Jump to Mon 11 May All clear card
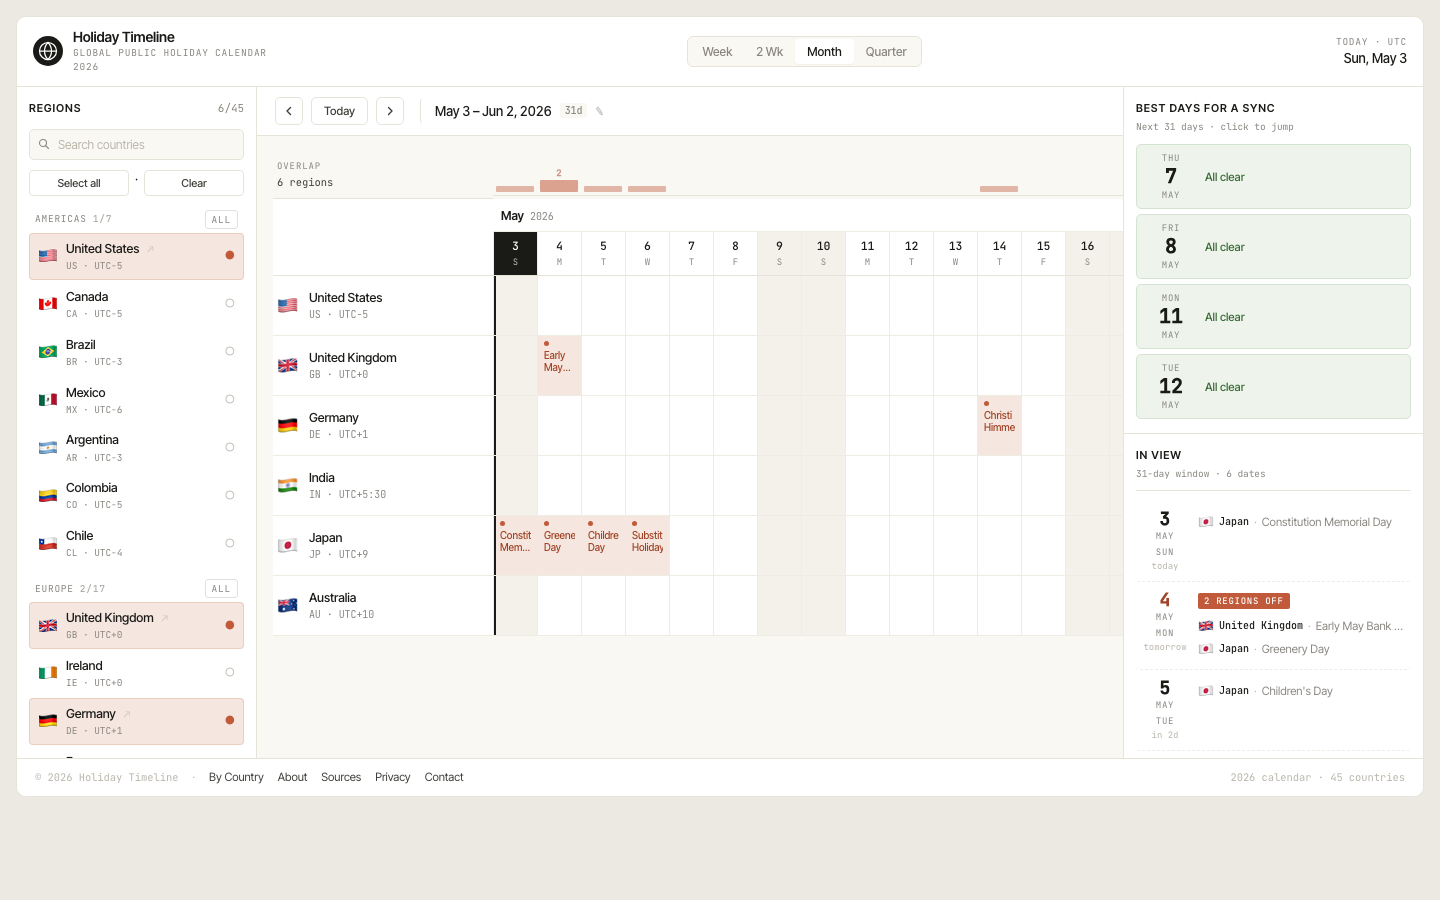This screenshot has height=900, width=1440. pos(1273,317)
